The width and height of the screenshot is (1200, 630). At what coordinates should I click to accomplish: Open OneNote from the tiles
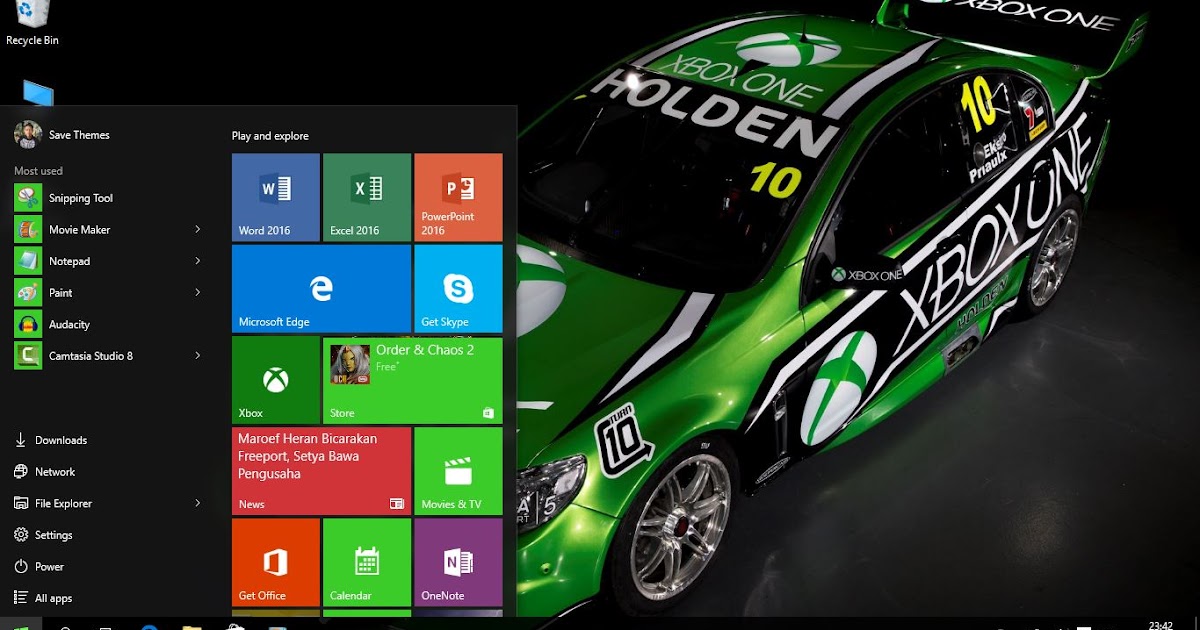tap(458, 562)
